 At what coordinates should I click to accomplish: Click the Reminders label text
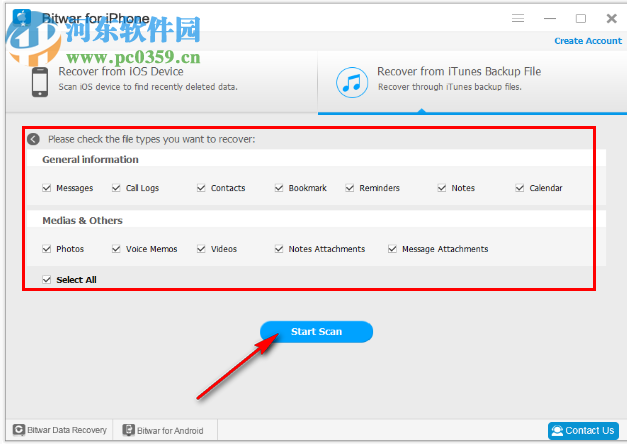379,188
